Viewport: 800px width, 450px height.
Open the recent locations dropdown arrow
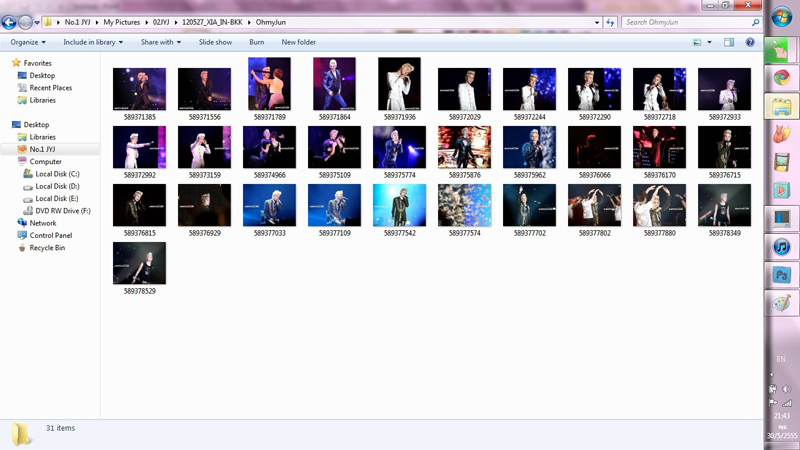click(x=37, y=23)
